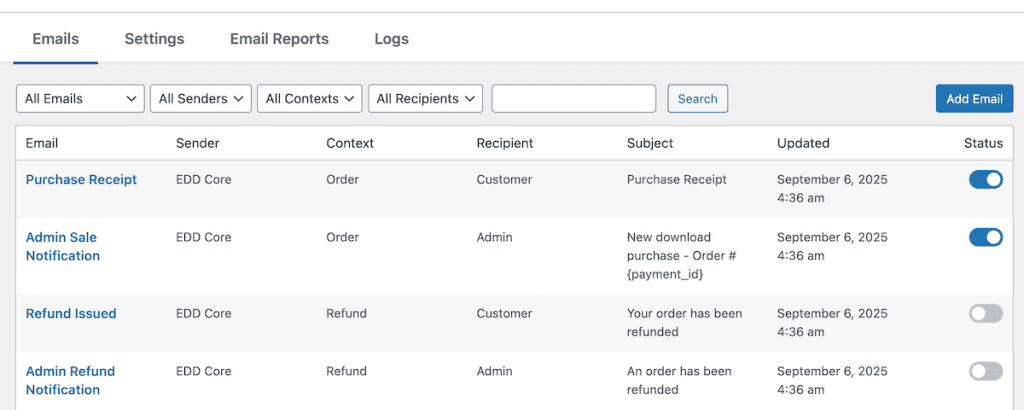Open the Admin Refund Notification link
The image size is (1024, 410).
[70, 380]
